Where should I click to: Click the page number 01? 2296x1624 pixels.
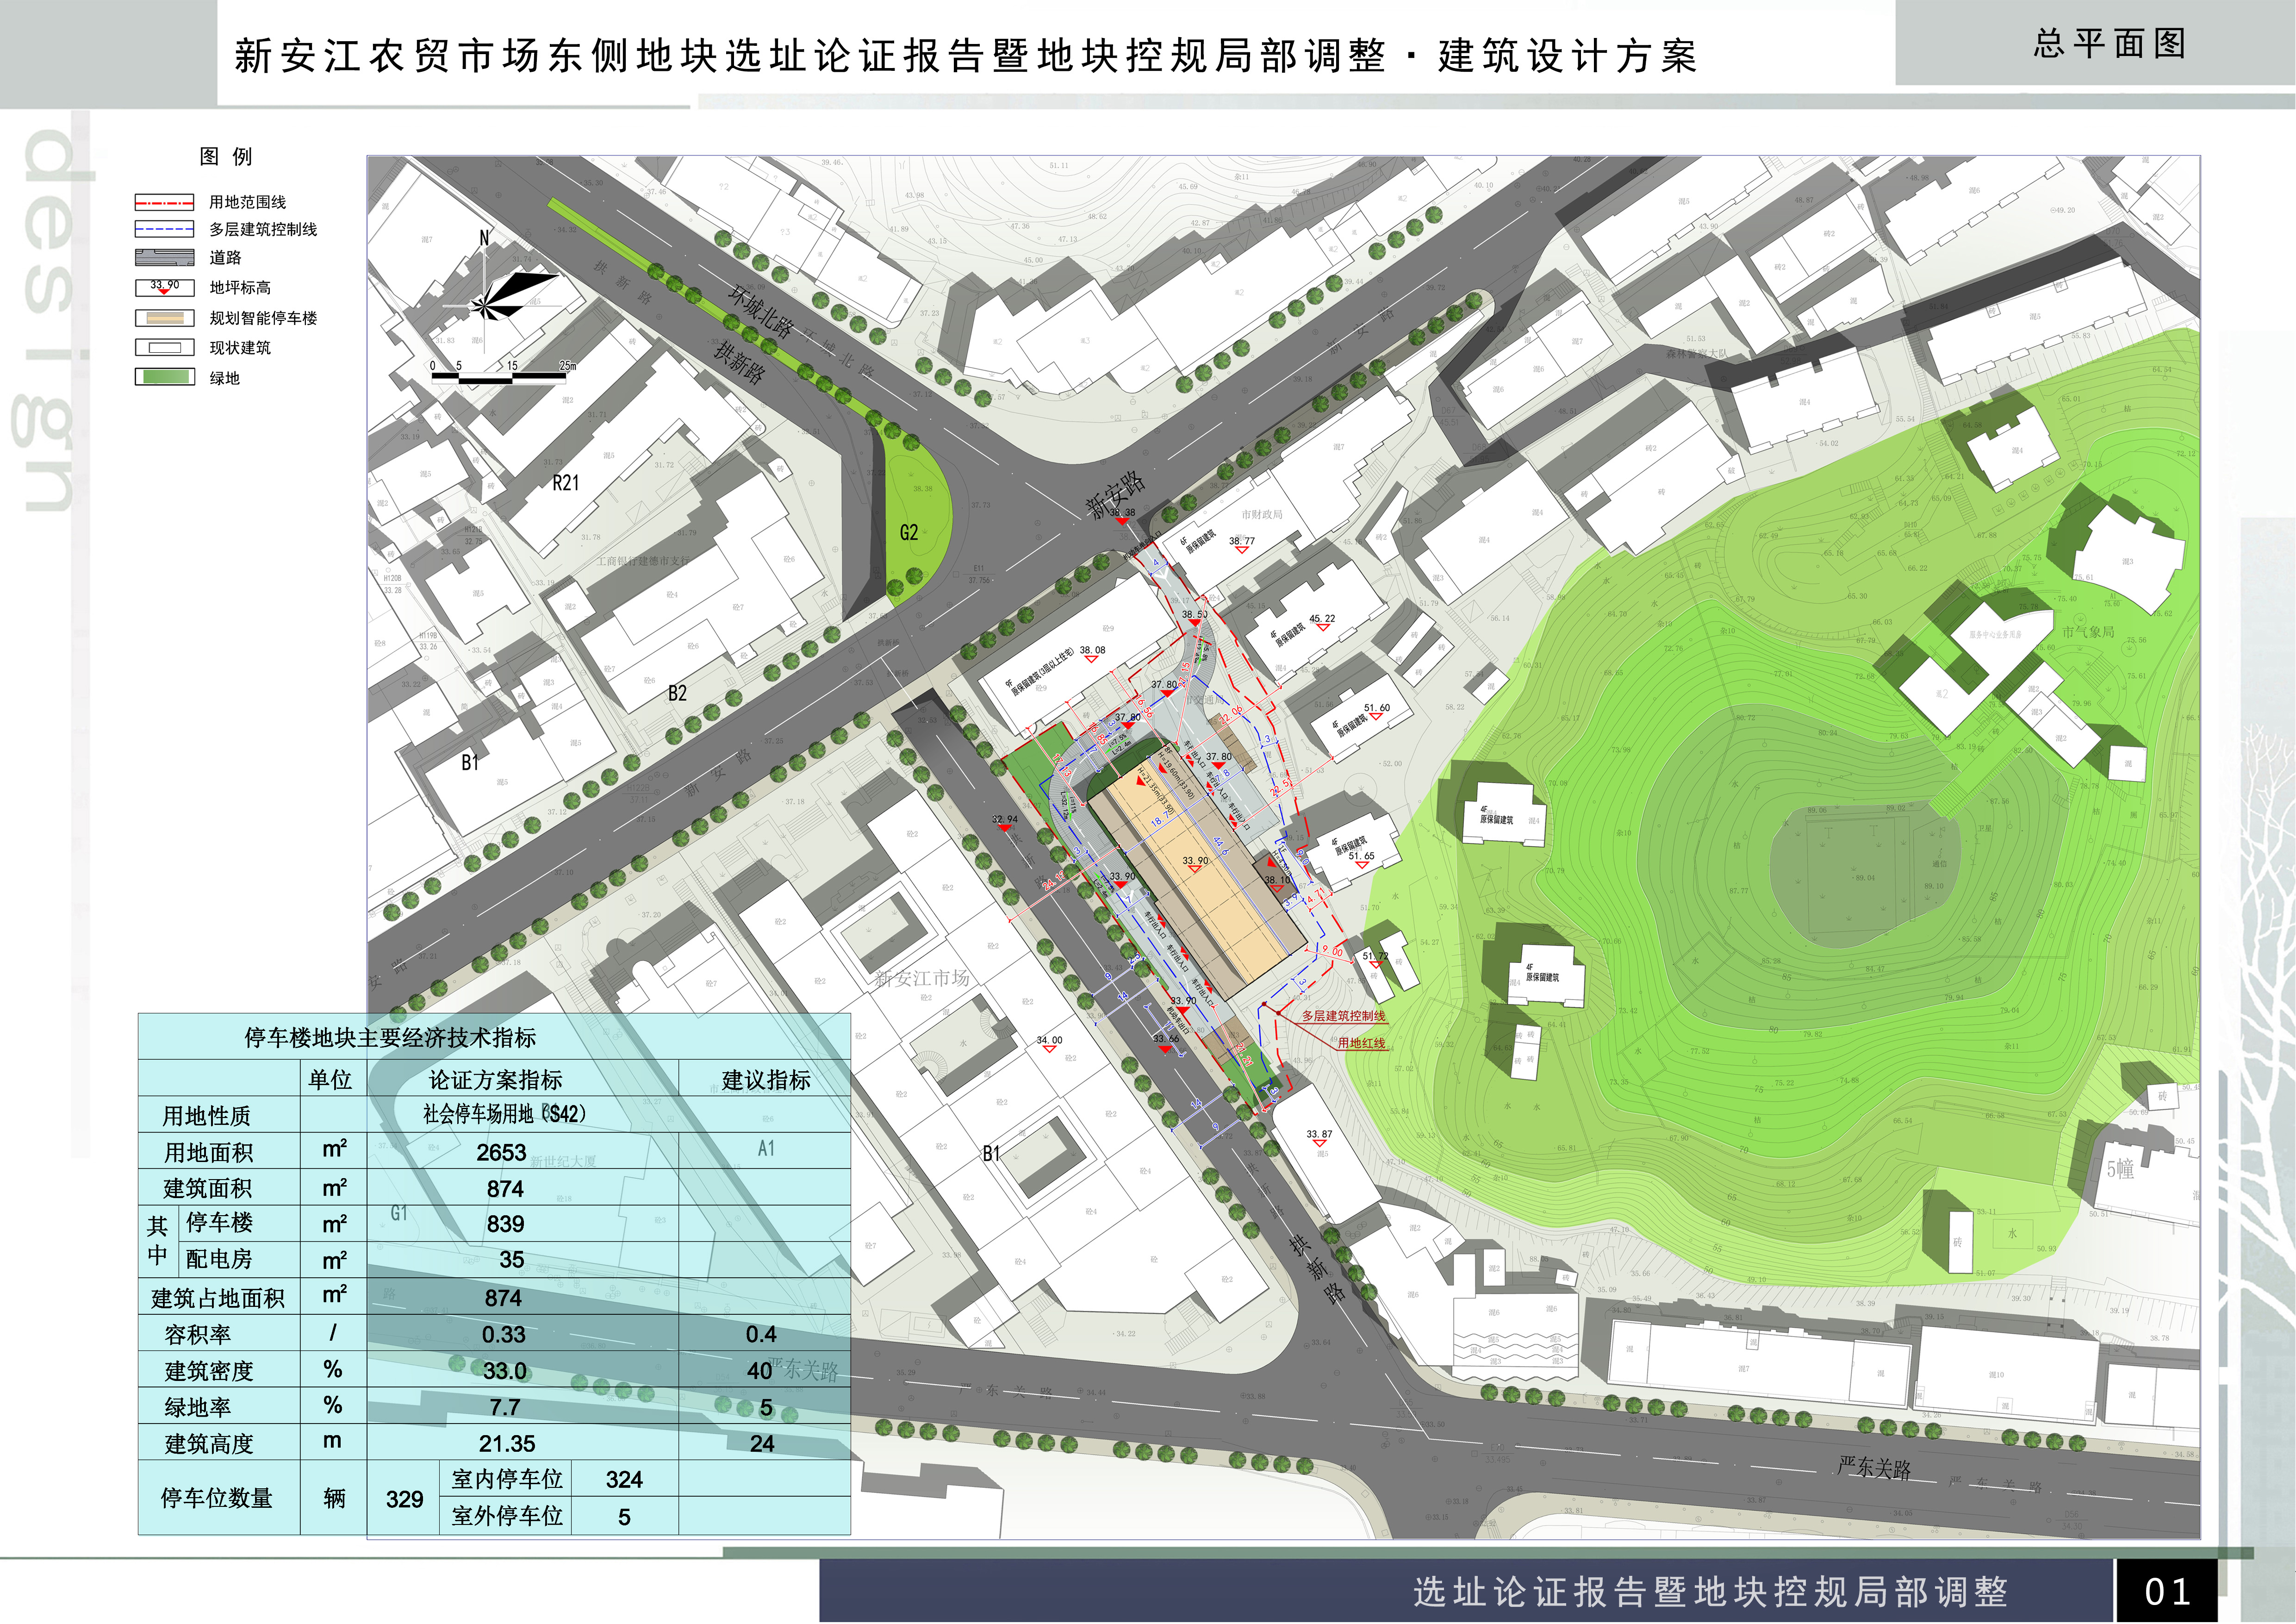coord(2167,1591)
